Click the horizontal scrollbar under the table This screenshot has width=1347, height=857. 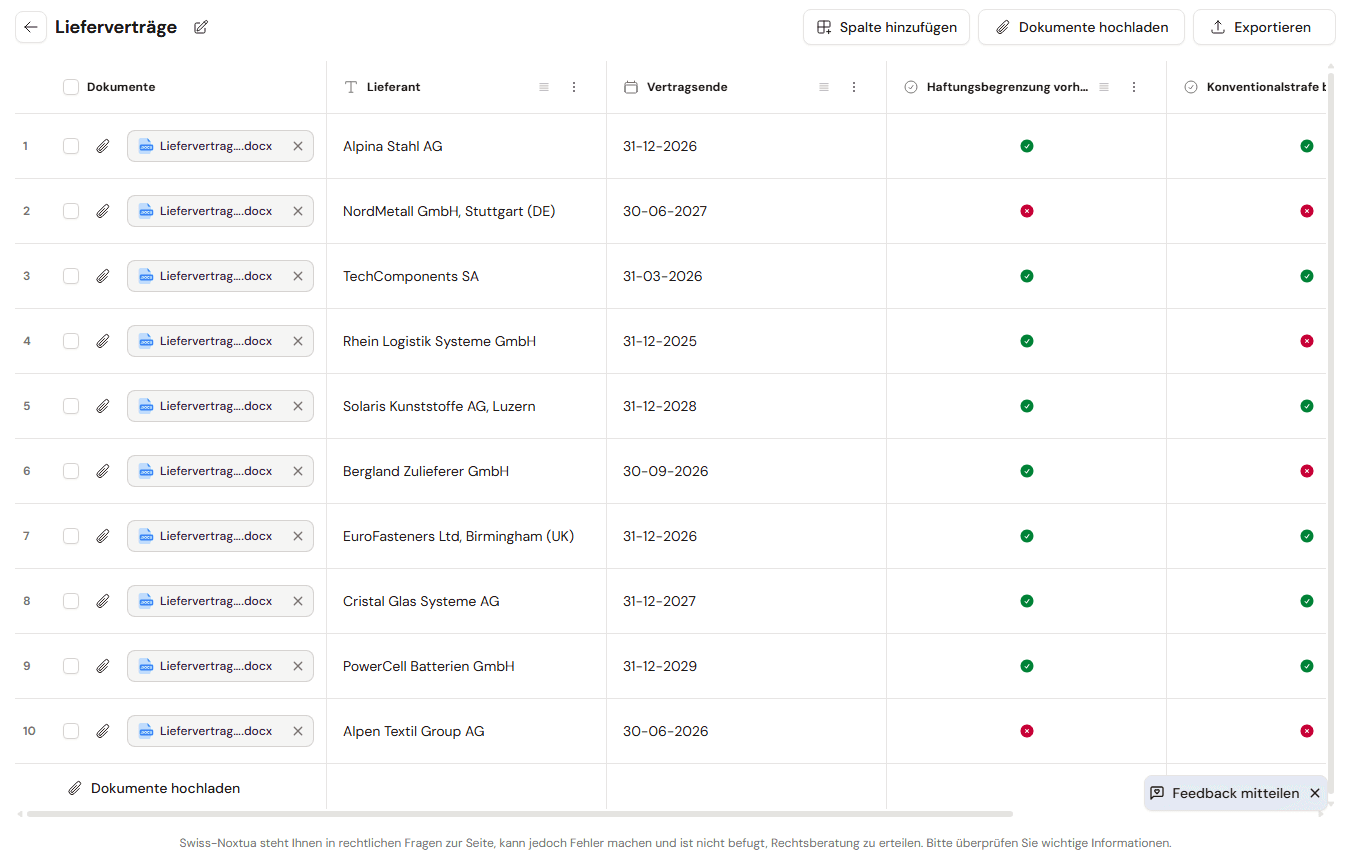coord(520,814)
